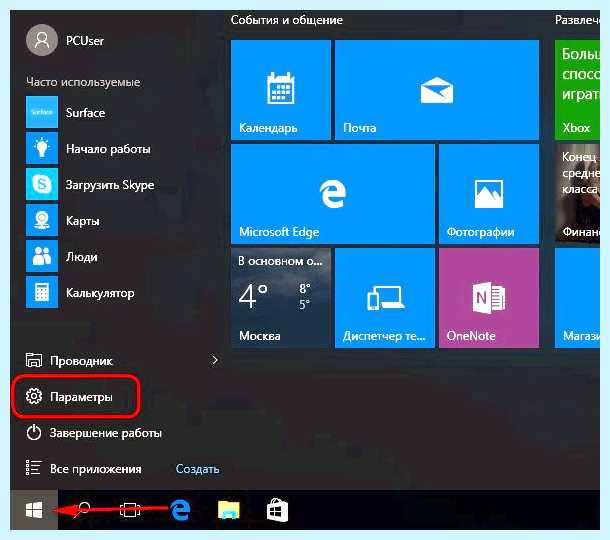Click the Калькулятор label
Image resolution: width=610 pixels, height=540 pixels.
tap(100, 293)
